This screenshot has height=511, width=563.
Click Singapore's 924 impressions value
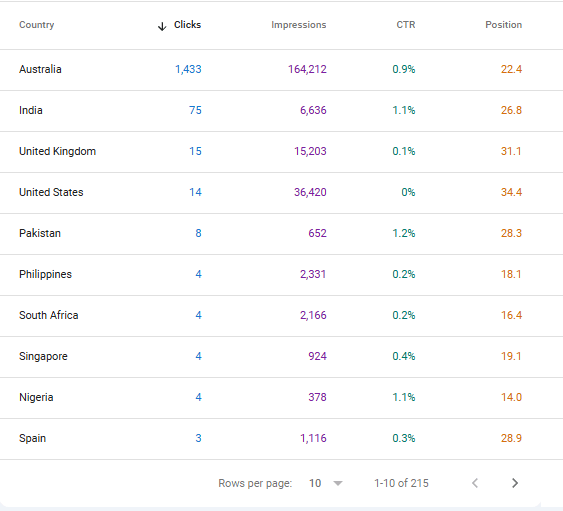coord(317,356)
